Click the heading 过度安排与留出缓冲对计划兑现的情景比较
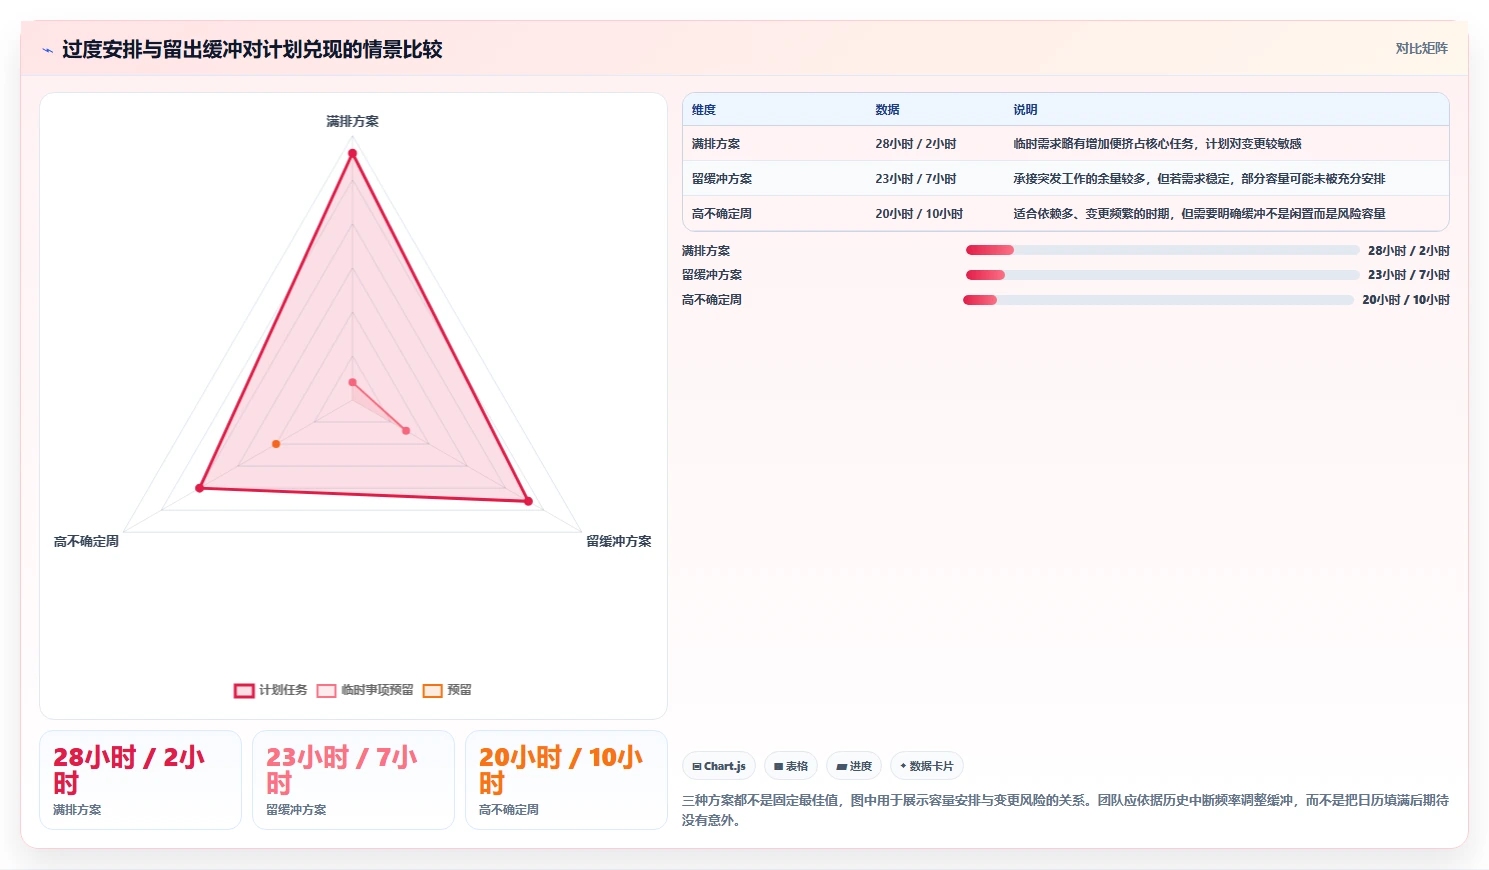The width and height of the screenshot is (1489, 870). [x=252, y=50]
